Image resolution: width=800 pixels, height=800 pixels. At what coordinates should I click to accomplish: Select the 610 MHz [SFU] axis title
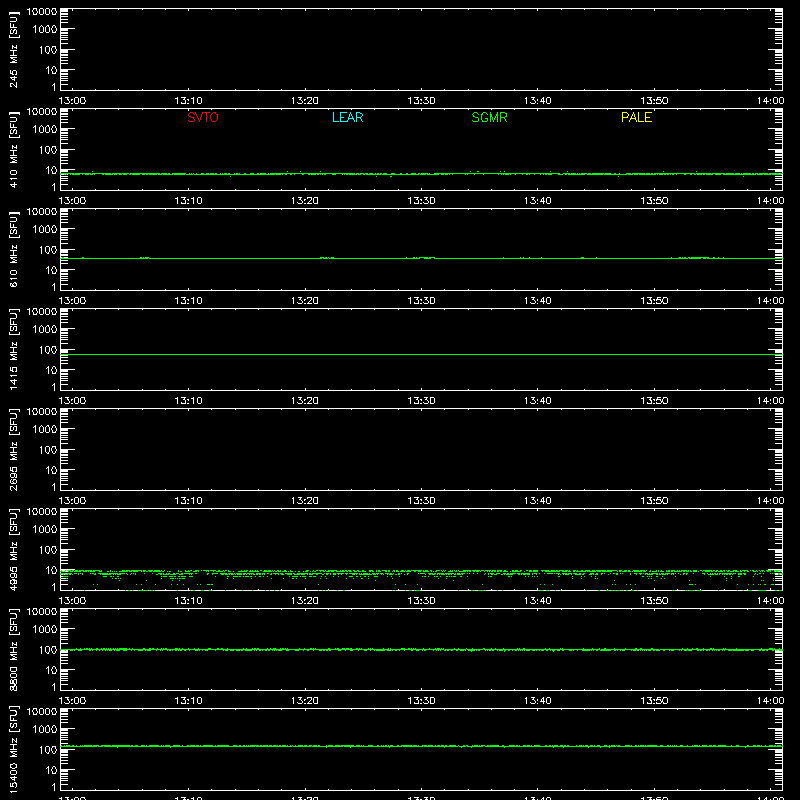pos(13,250)
